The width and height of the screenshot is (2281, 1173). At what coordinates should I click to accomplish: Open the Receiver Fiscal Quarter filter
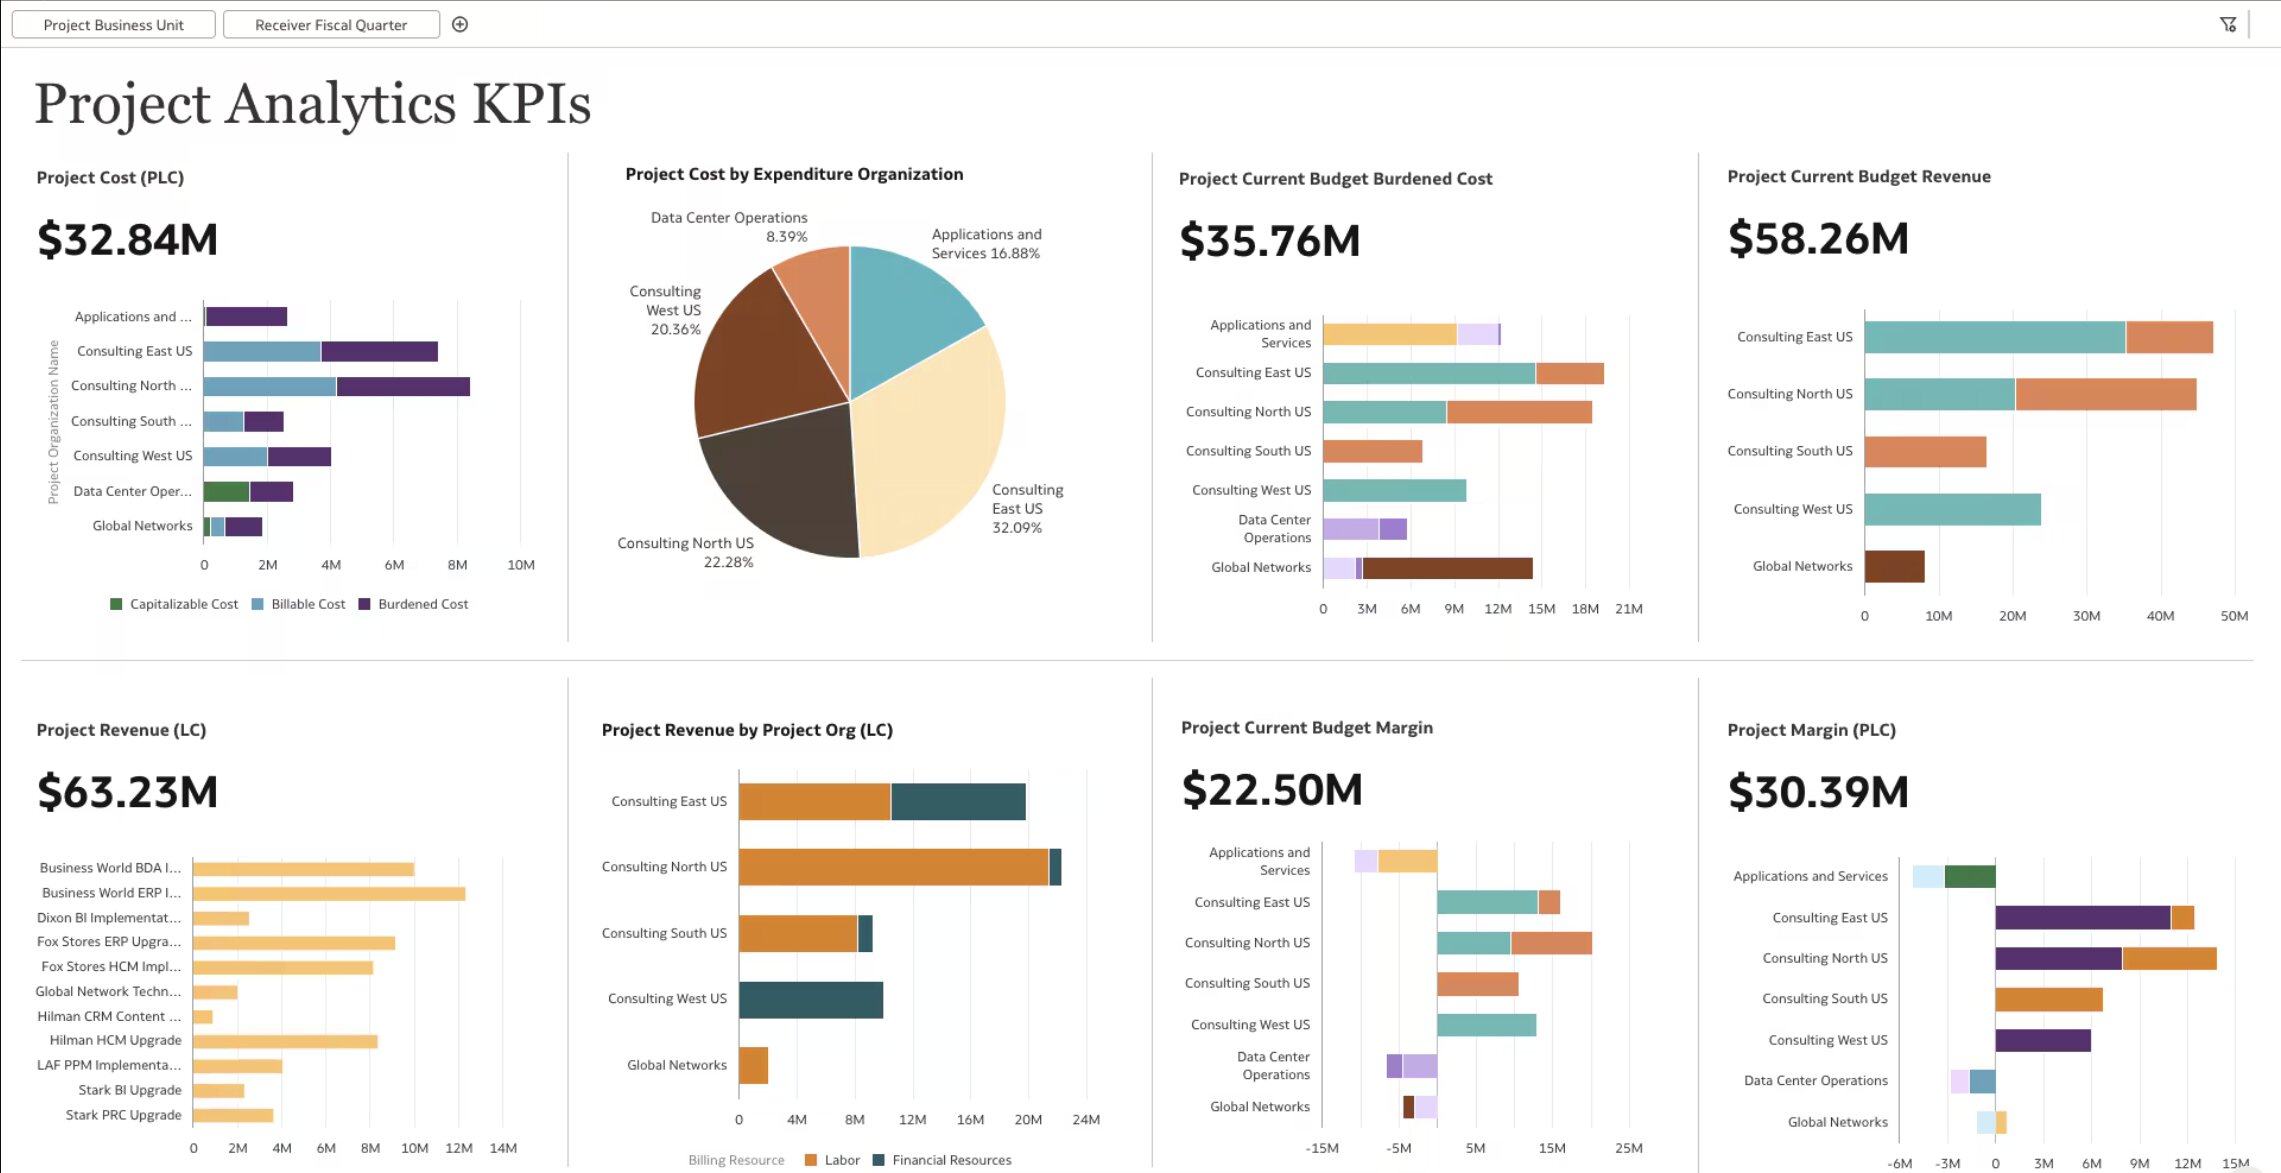(x=331, y=25)
